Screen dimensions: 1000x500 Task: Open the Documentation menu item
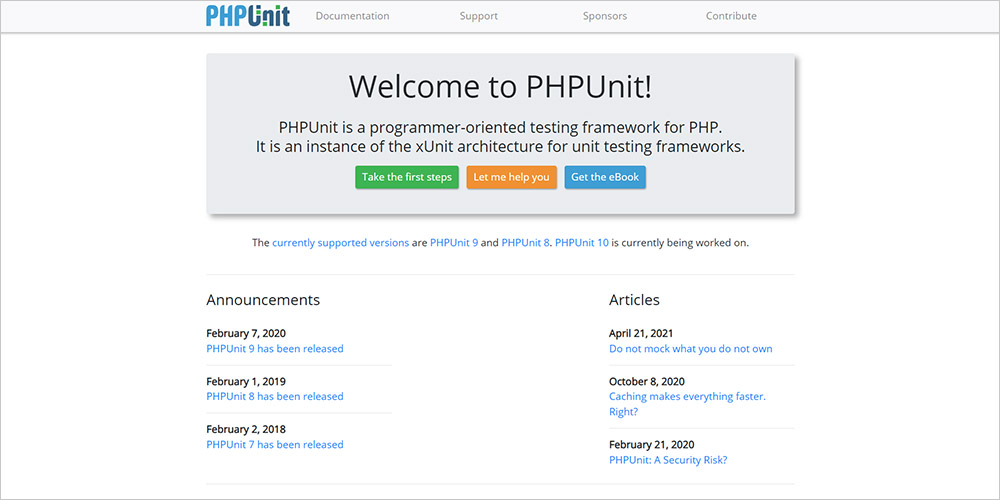352,16
